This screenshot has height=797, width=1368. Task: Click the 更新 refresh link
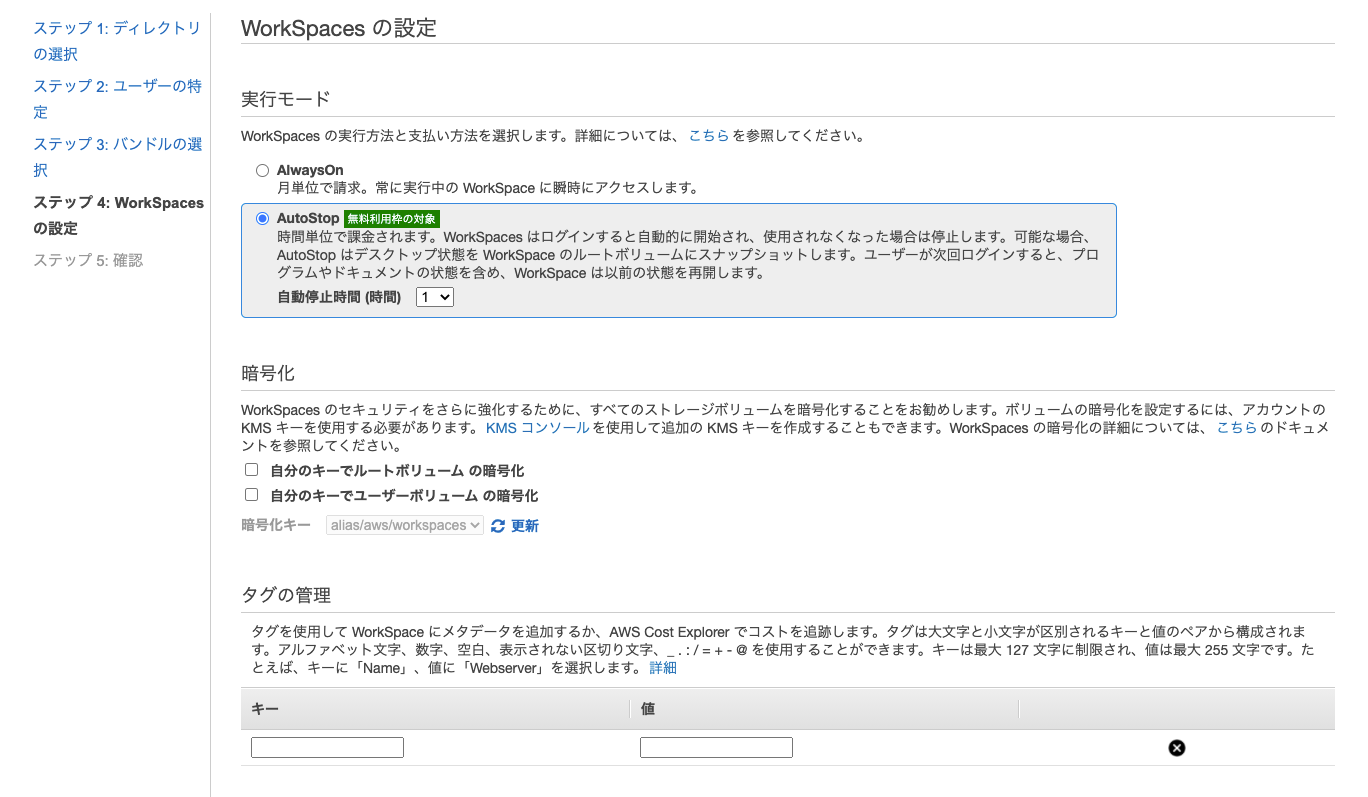click(x=525, y=526)
